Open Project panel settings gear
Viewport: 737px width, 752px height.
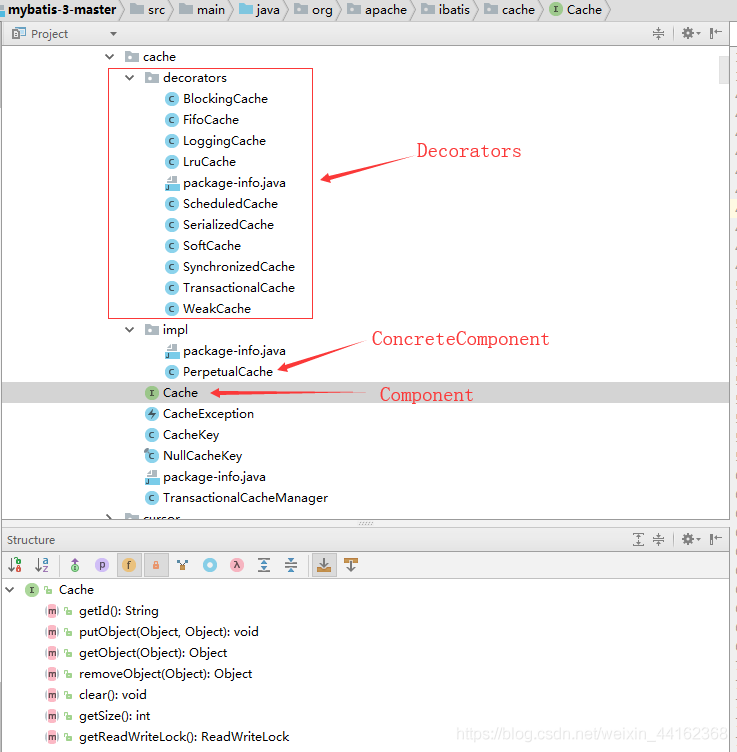pos(691,33)
